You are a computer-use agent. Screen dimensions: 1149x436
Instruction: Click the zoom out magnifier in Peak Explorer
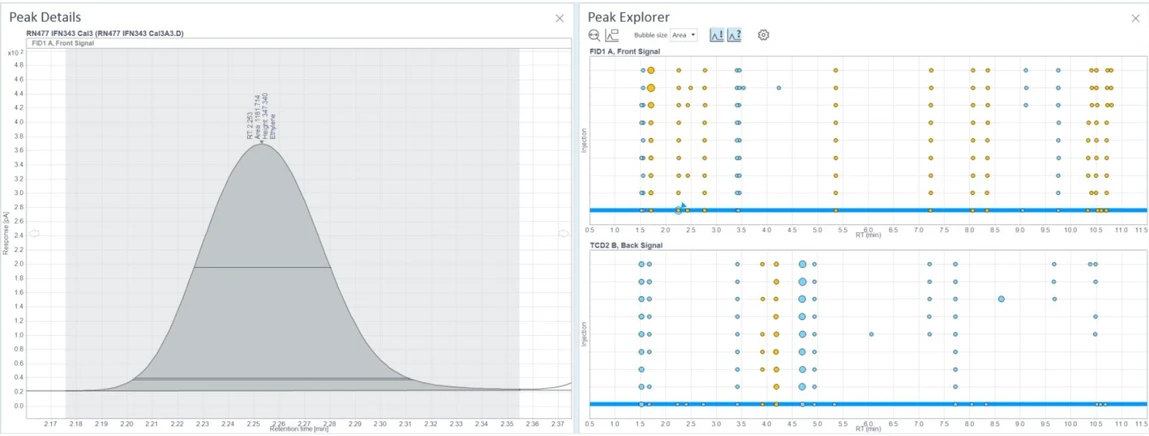pyautogui.click(x=594, y=35)
